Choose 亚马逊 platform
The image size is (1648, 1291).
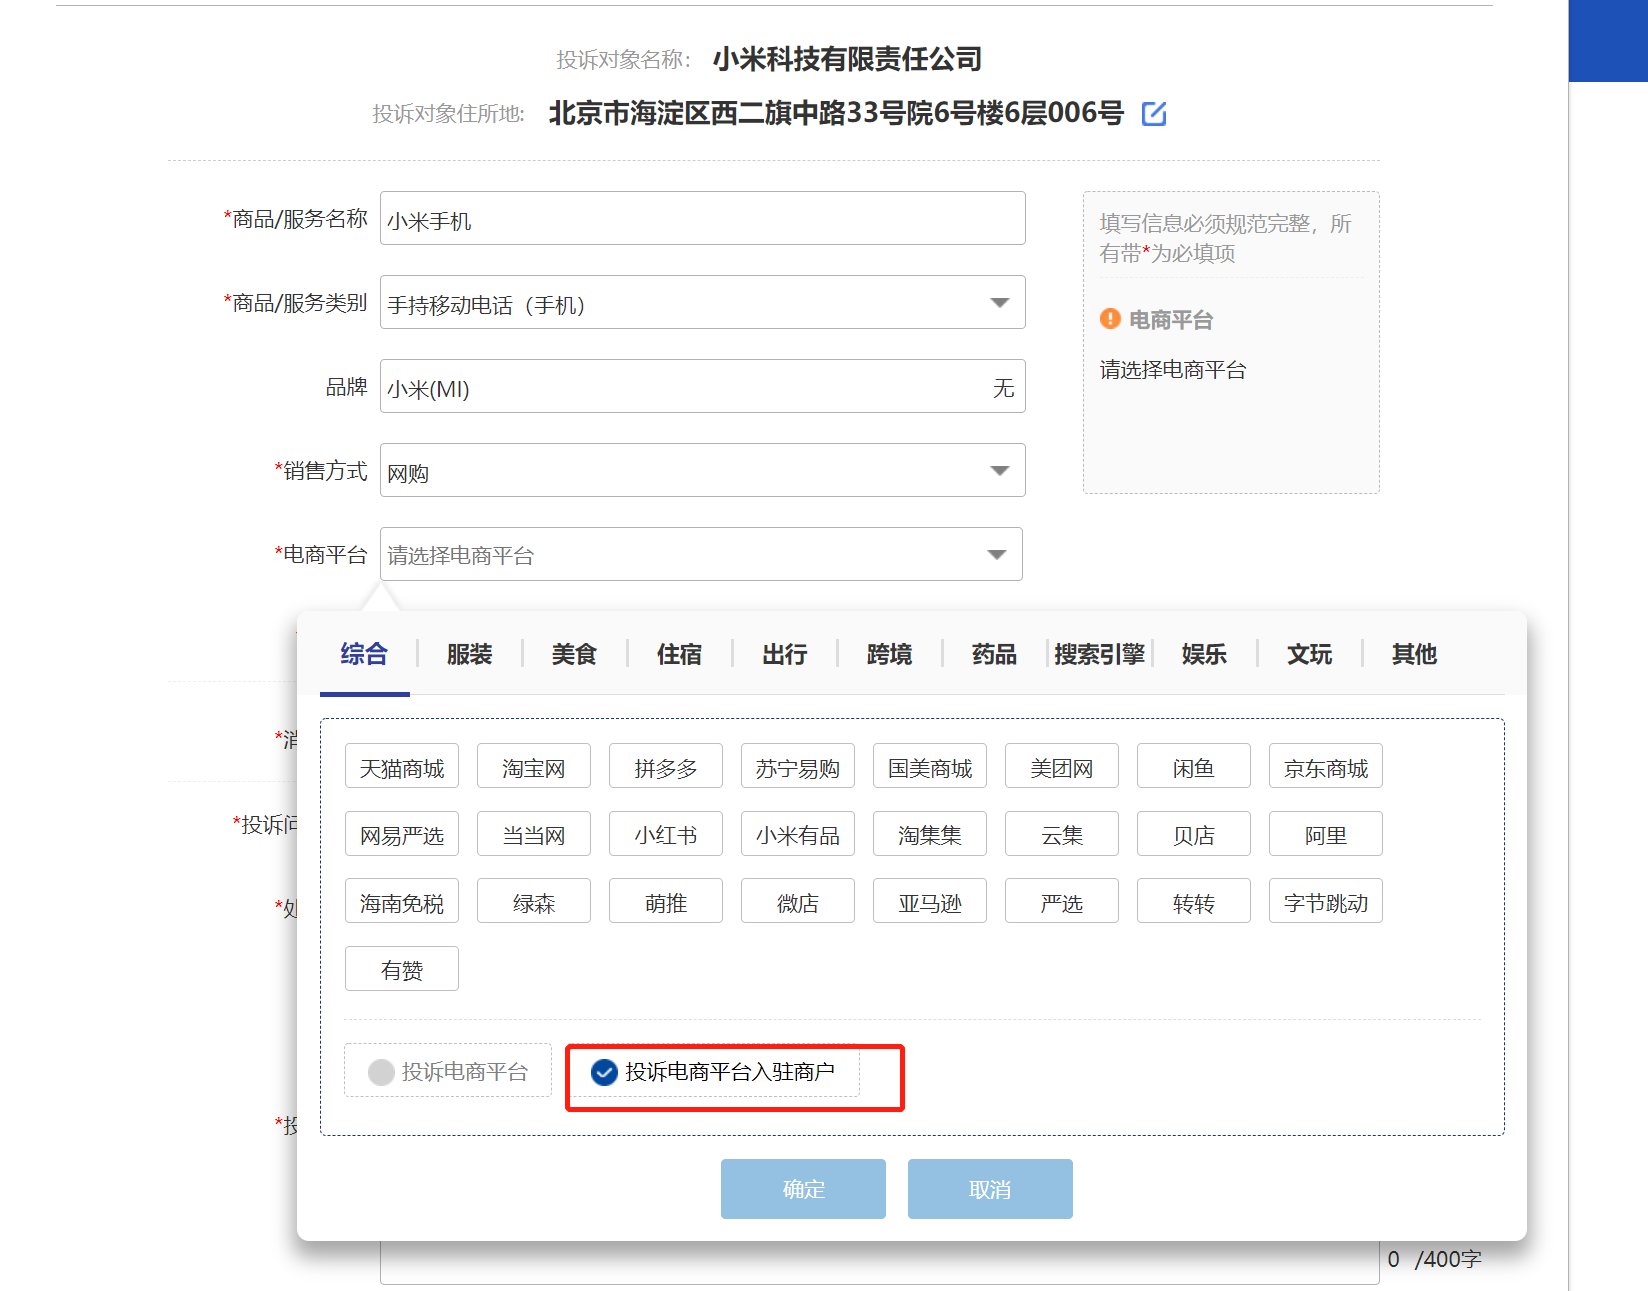(x=930, y=902)
